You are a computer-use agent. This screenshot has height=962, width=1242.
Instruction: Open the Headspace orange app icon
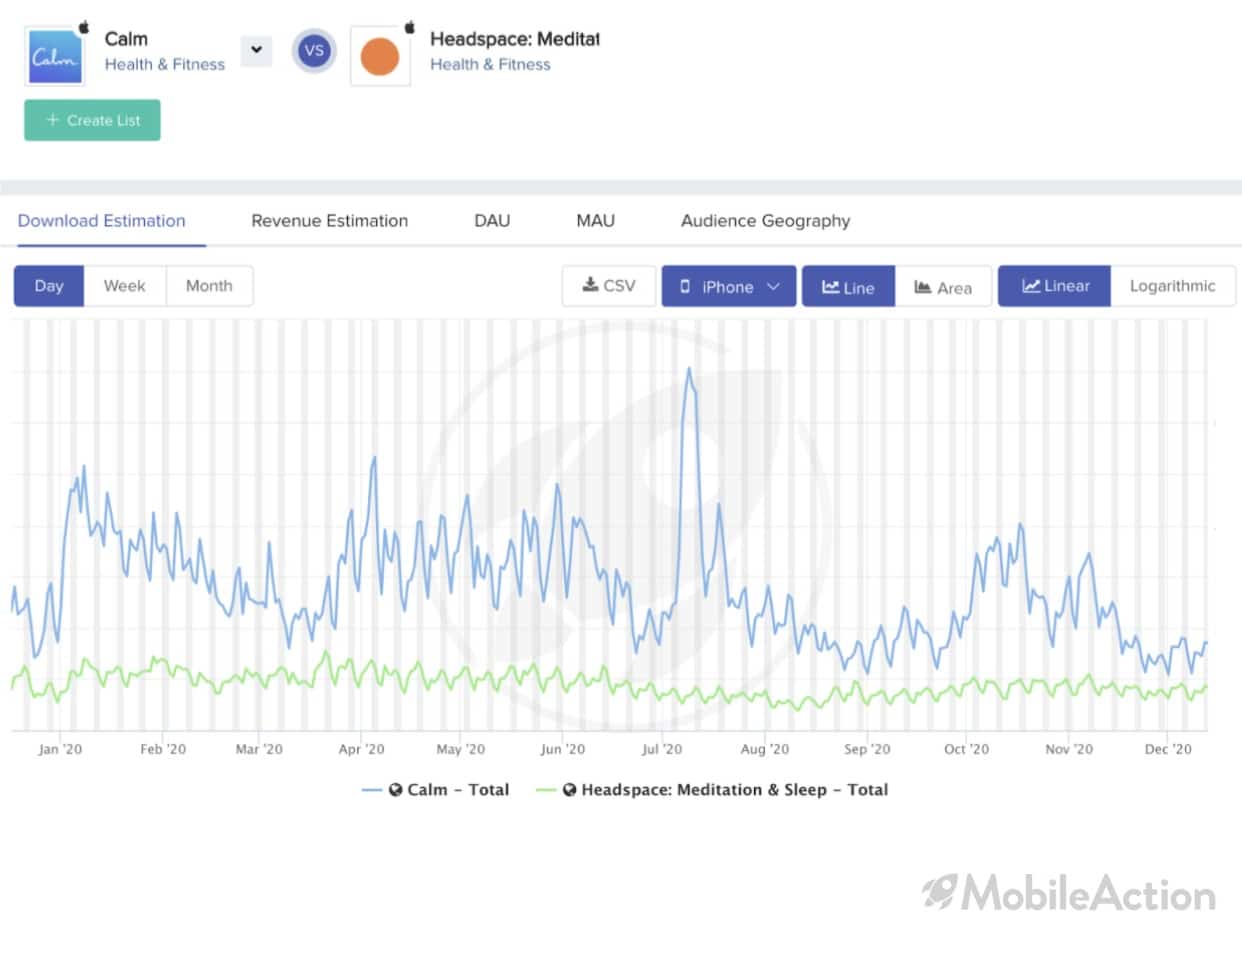[380, 56]
